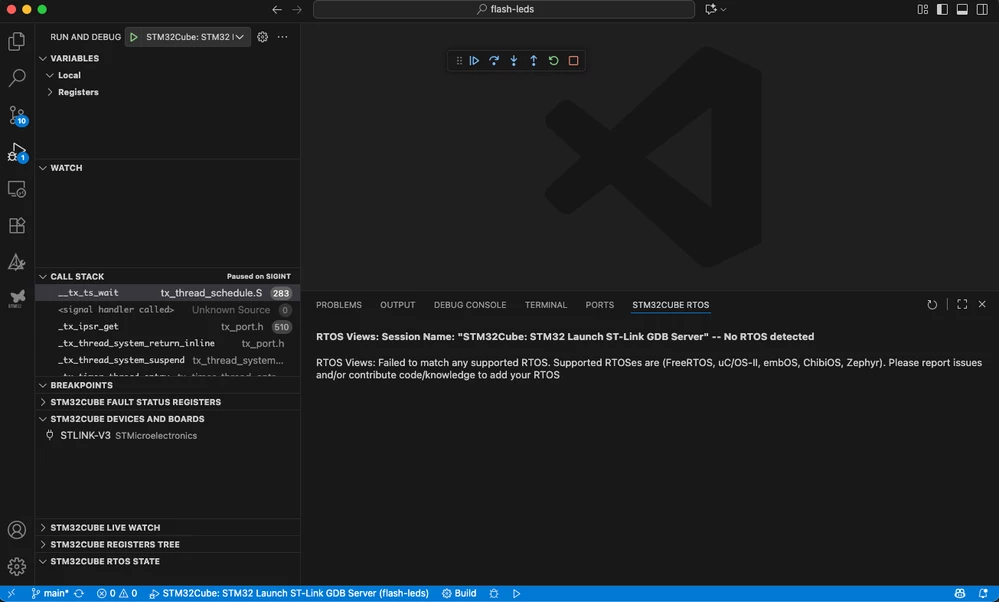Select _tx_thread_system_return_inline stack frame
999x602 pixels.
pyautogui.click(x=168, y=343)
